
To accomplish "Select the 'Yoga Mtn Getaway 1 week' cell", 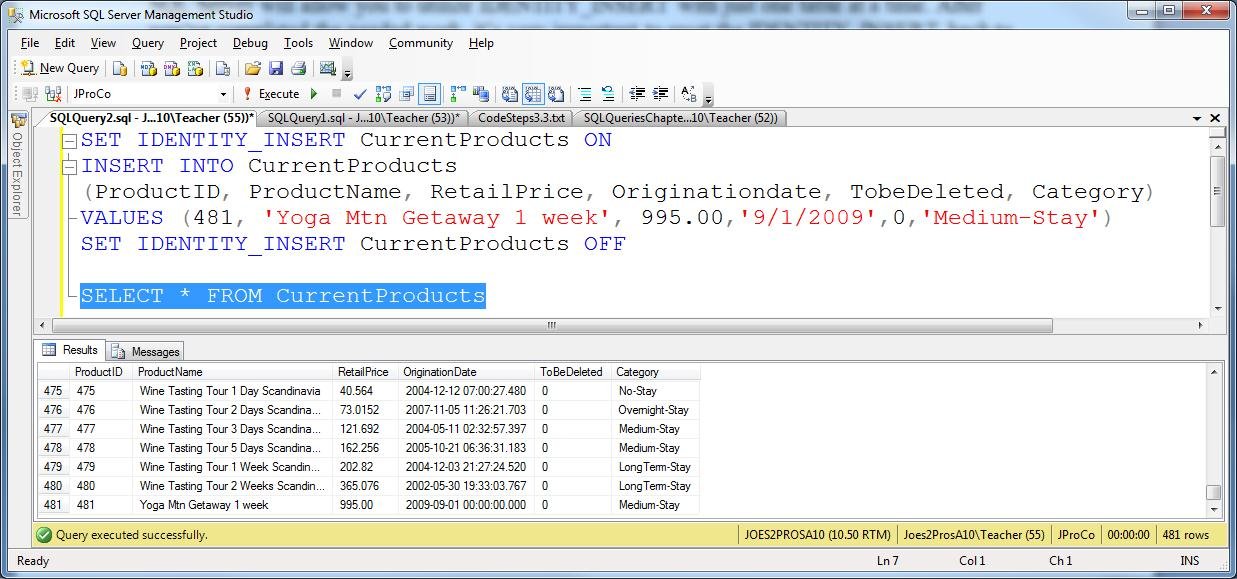I will [233, 505].
